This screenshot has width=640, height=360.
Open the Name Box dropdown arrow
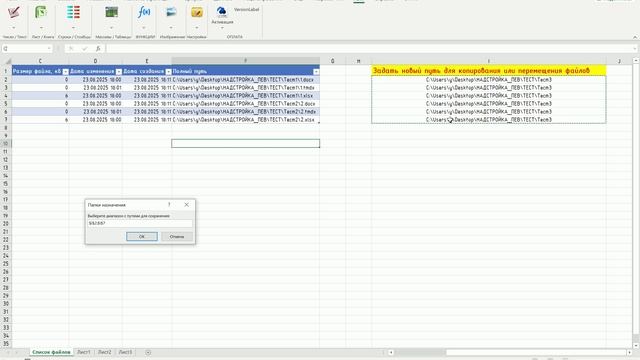[49, 49]
